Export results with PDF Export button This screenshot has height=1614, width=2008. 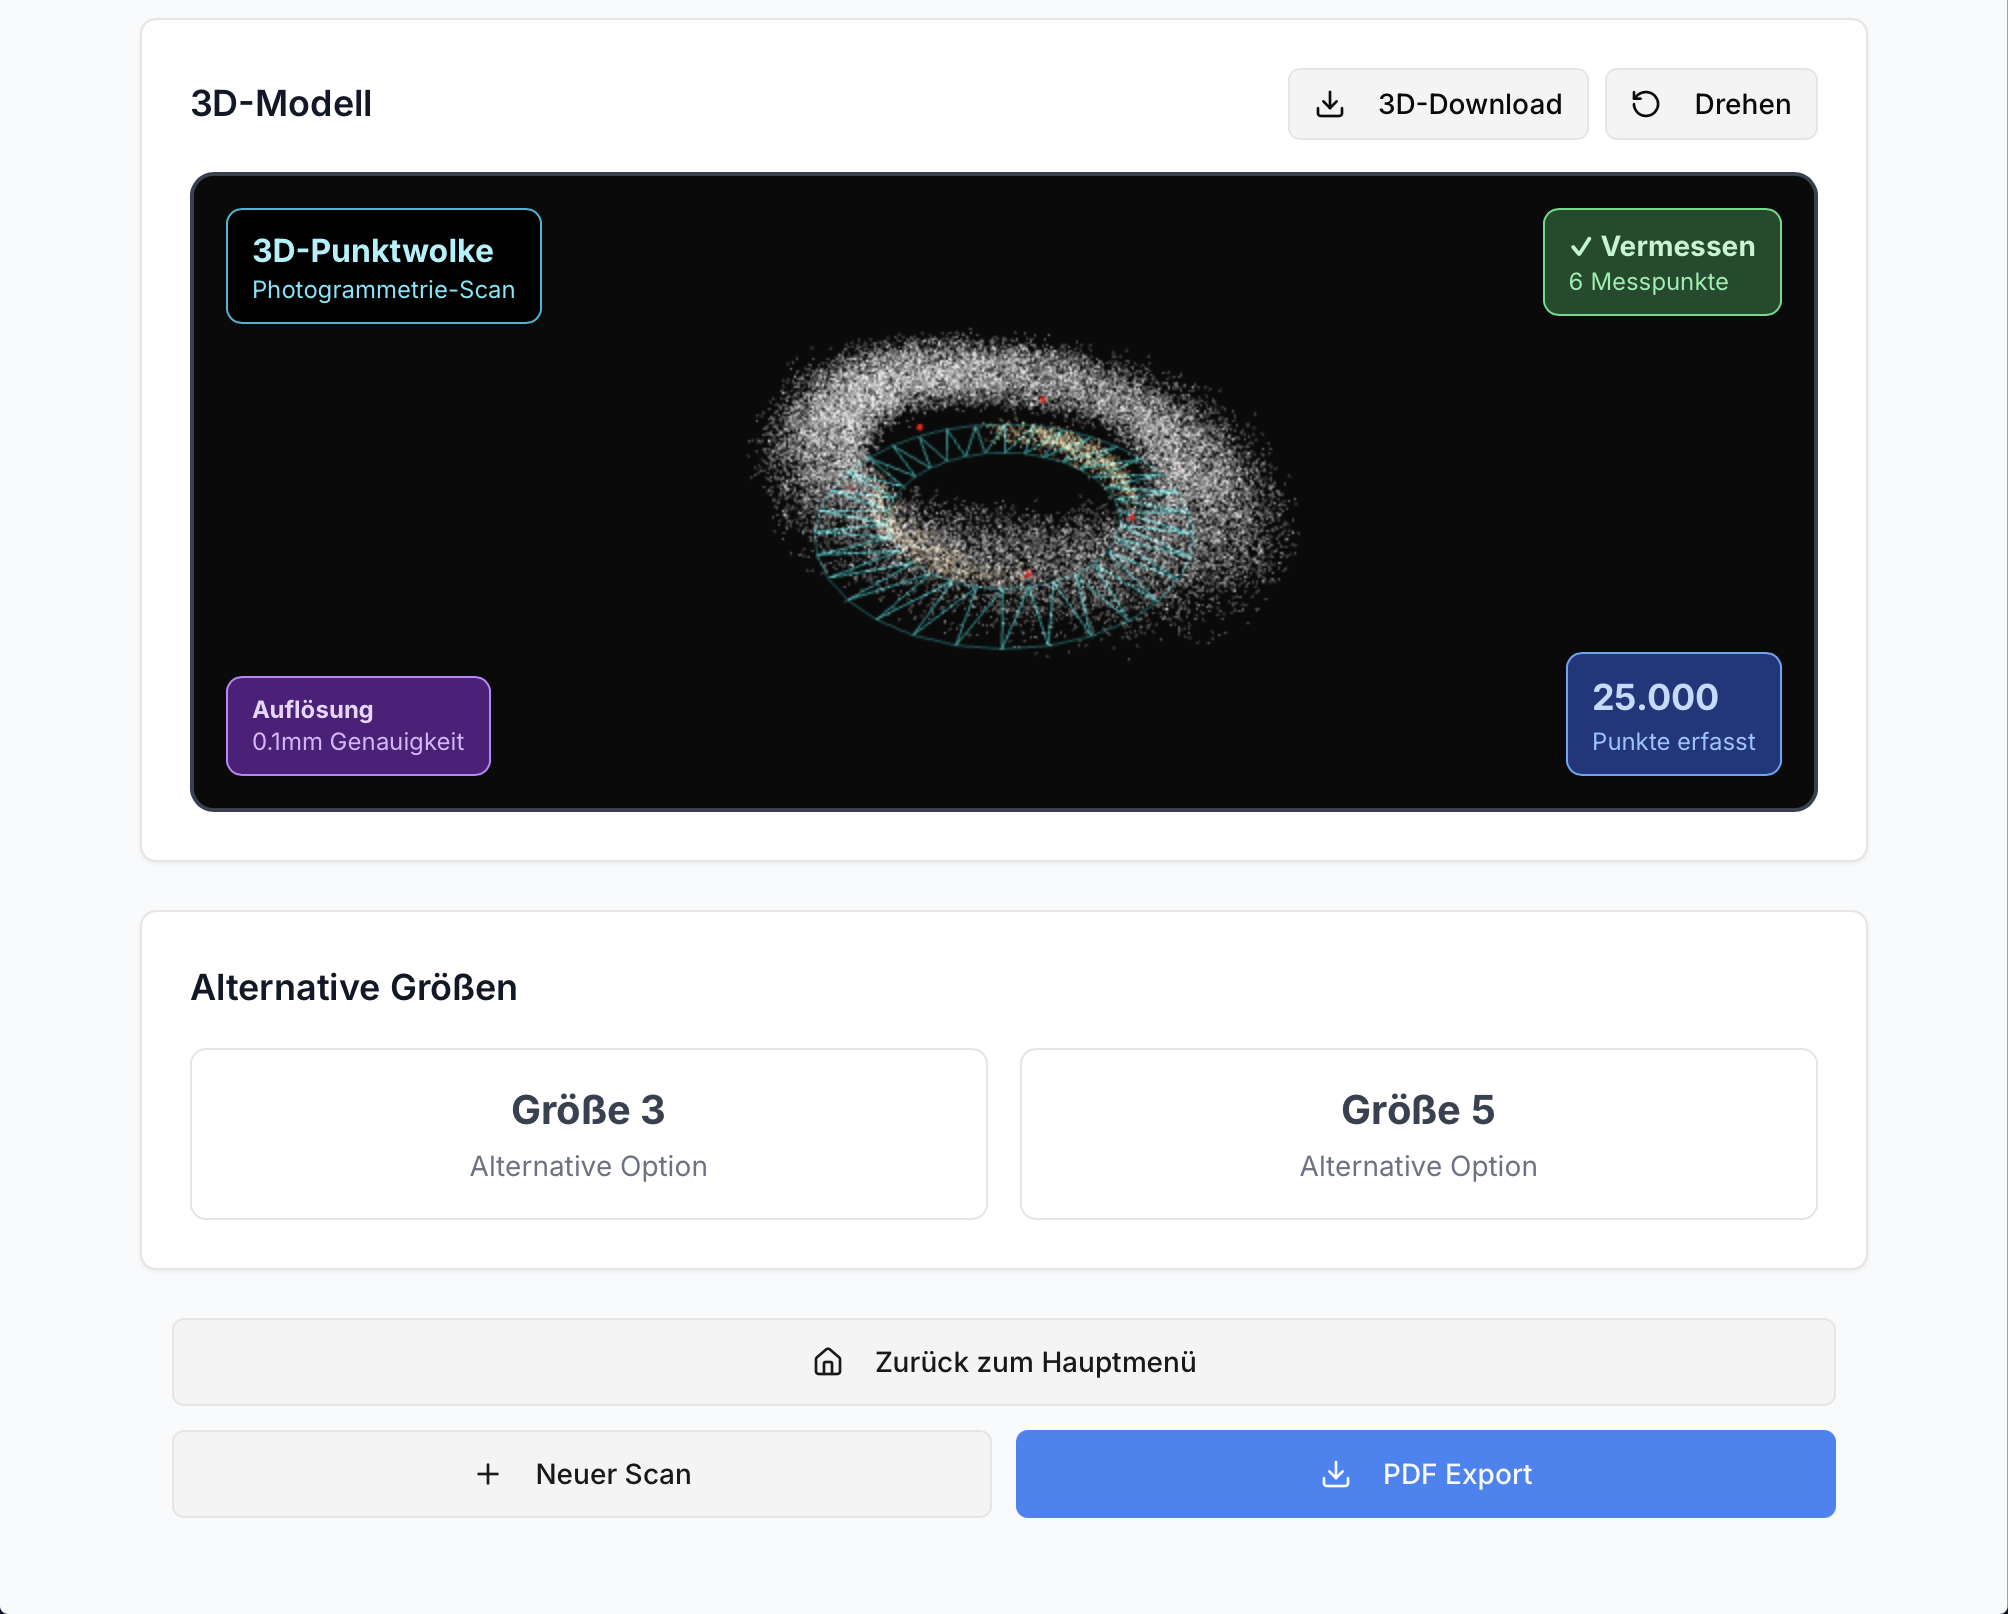(x=1425, y=1474)
